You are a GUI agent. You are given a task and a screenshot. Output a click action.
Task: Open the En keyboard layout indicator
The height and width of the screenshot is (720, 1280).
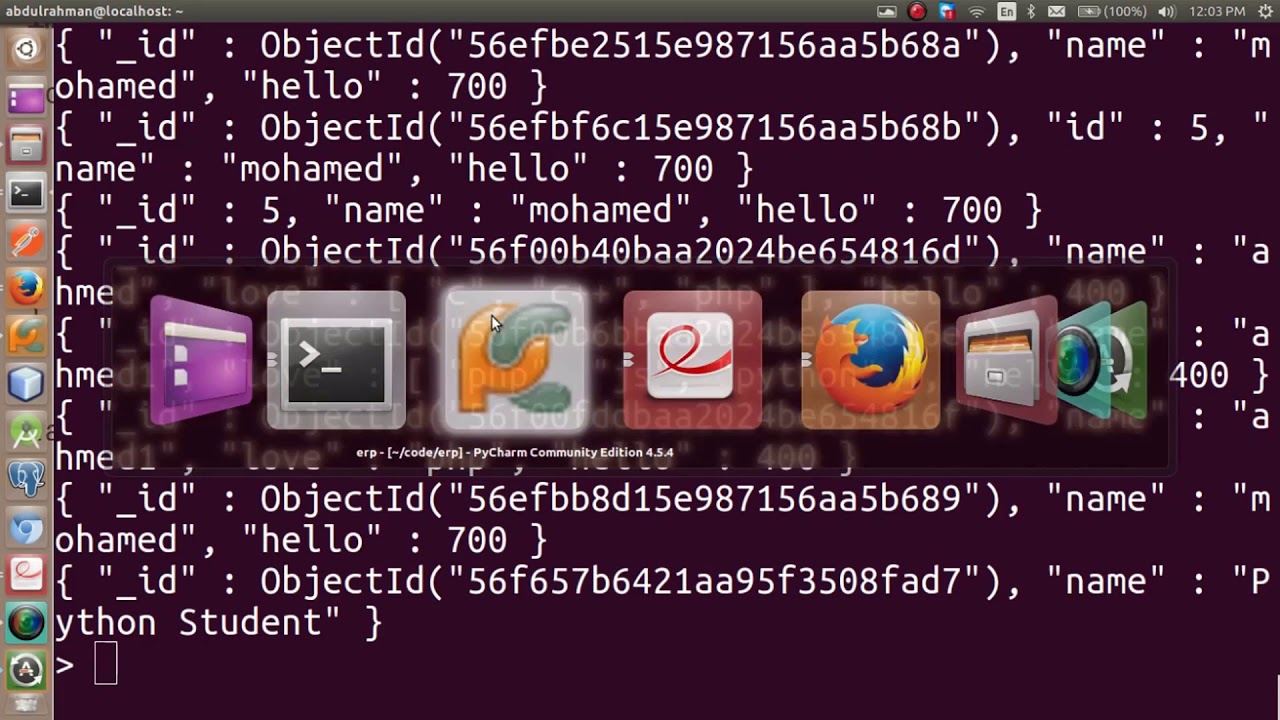tap(1006, 11)
